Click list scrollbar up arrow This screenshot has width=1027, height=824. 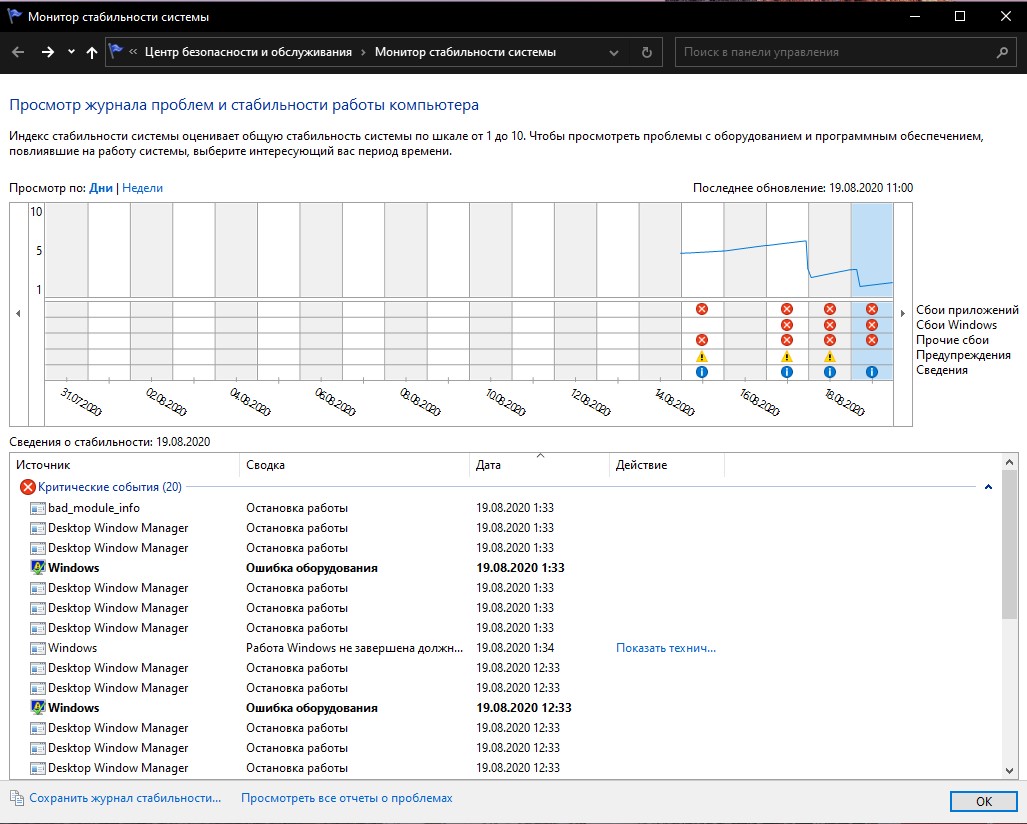point(1009,462)
